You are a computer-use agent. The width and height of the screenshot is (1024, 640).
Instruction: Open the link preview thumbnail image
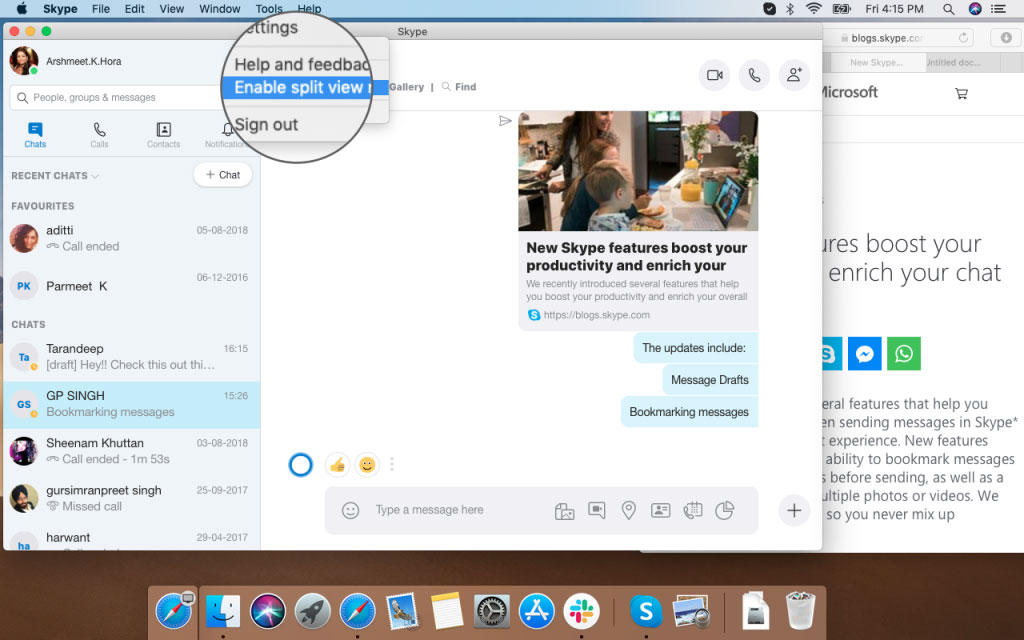coord(638,171)
